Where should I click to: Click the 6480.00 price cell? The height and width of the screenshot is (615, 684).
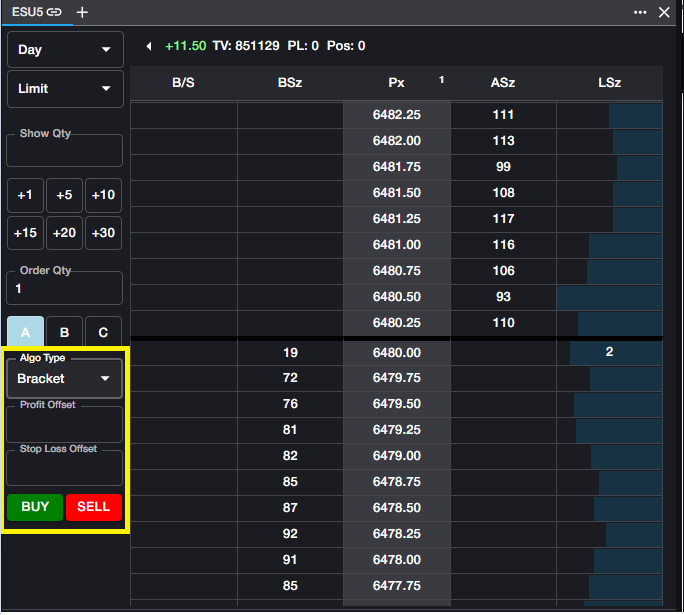[397, 352]
